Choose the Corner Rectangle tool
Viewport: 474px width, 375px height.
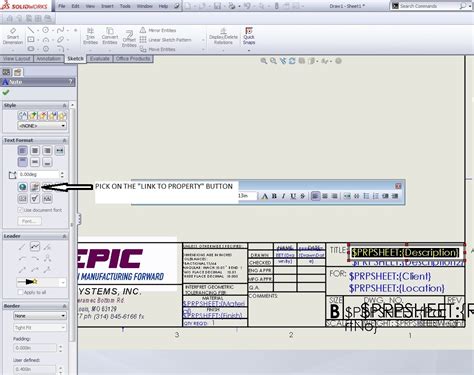tap(31, 40)
